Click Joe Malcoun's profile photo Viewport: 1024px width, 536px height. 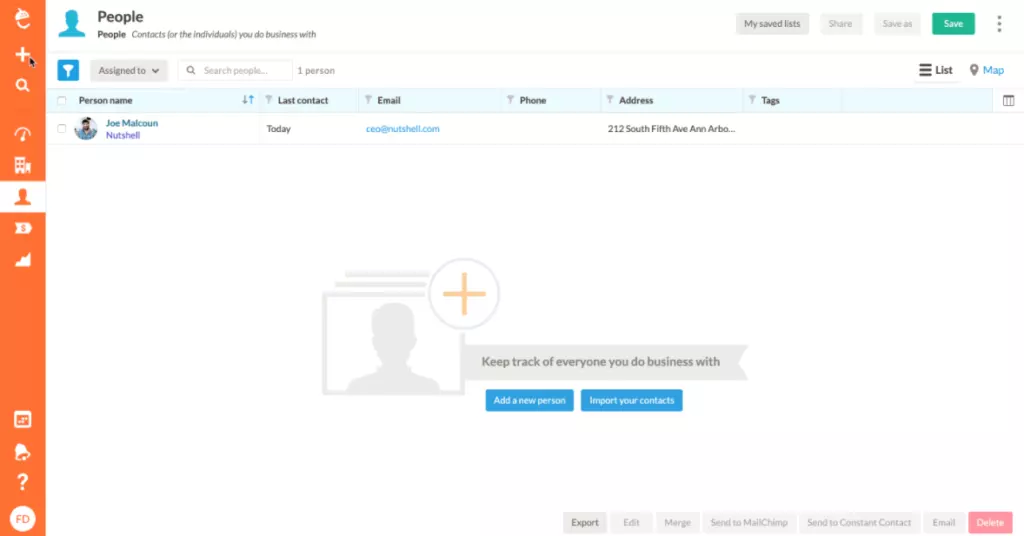[86, 129]
